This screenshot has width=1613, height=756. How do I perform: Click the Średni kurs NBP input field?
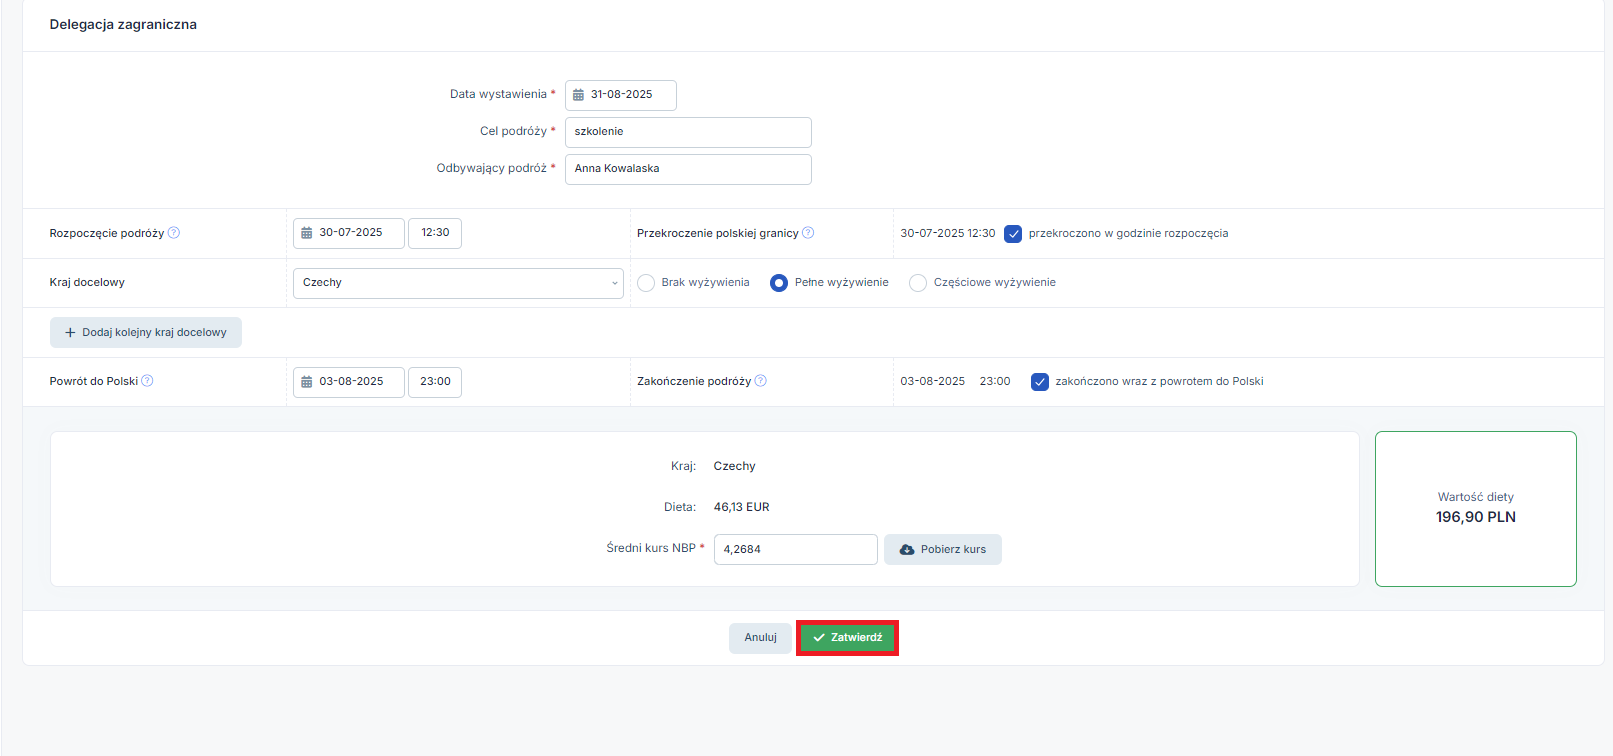[795, 550]
